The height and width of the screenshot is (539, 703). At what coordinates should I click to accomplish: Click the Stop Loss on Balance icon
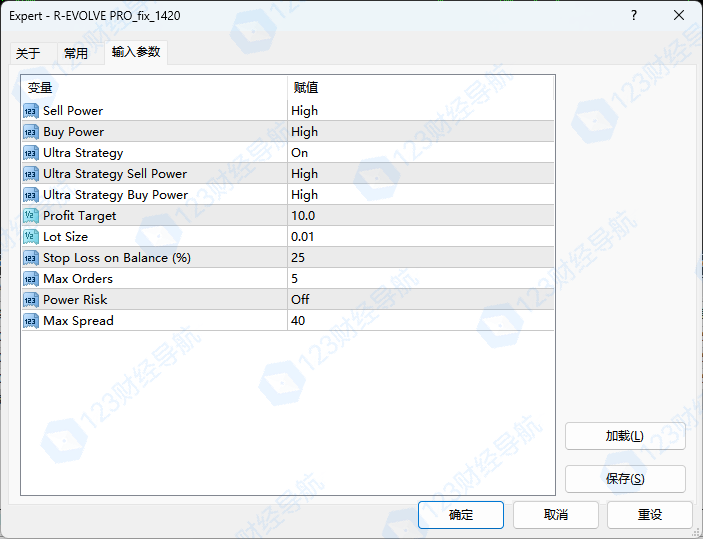click(30, 258)
